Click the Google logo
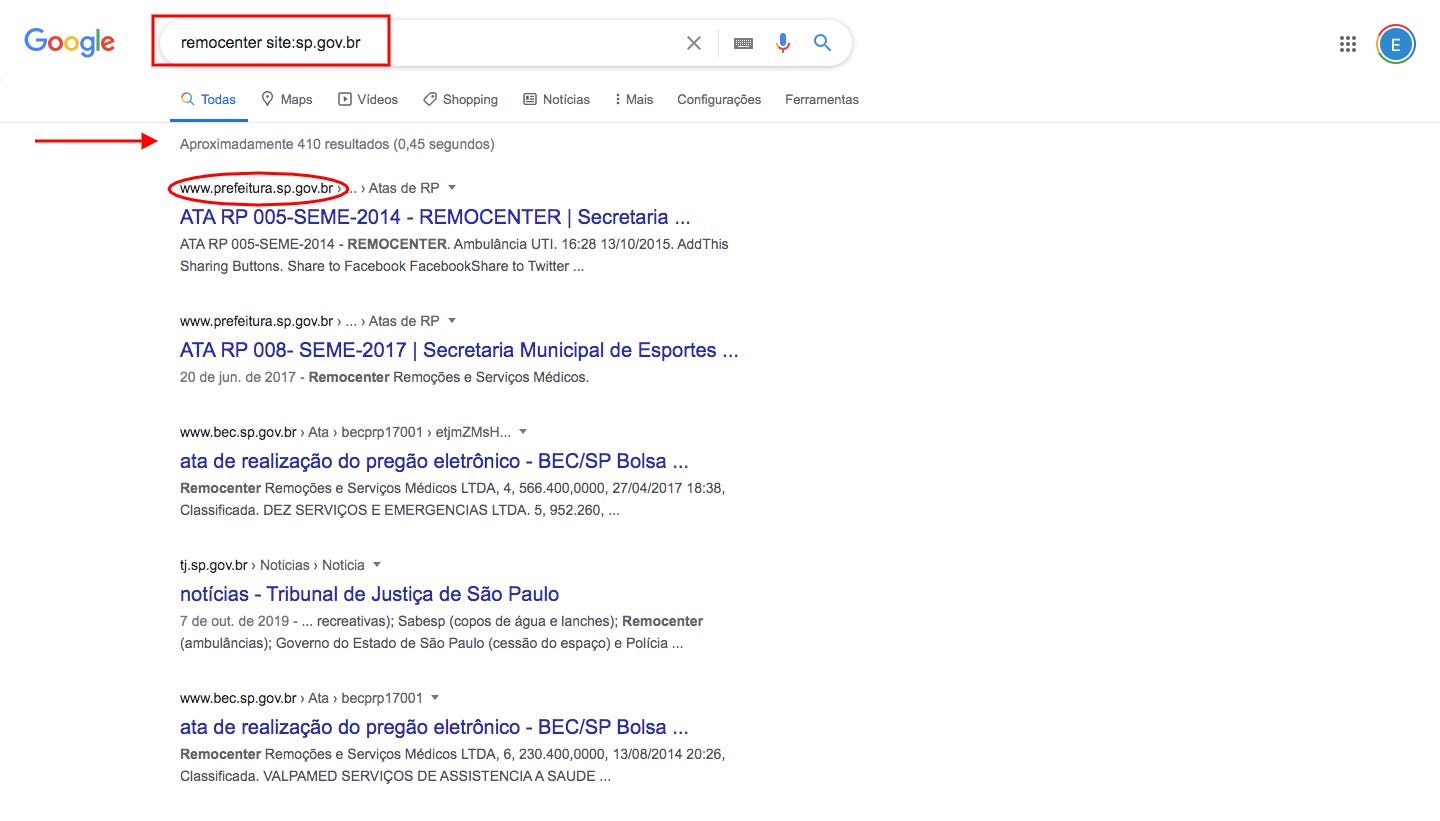Screen dimensions: 1440x821 [x=70, y=42]
